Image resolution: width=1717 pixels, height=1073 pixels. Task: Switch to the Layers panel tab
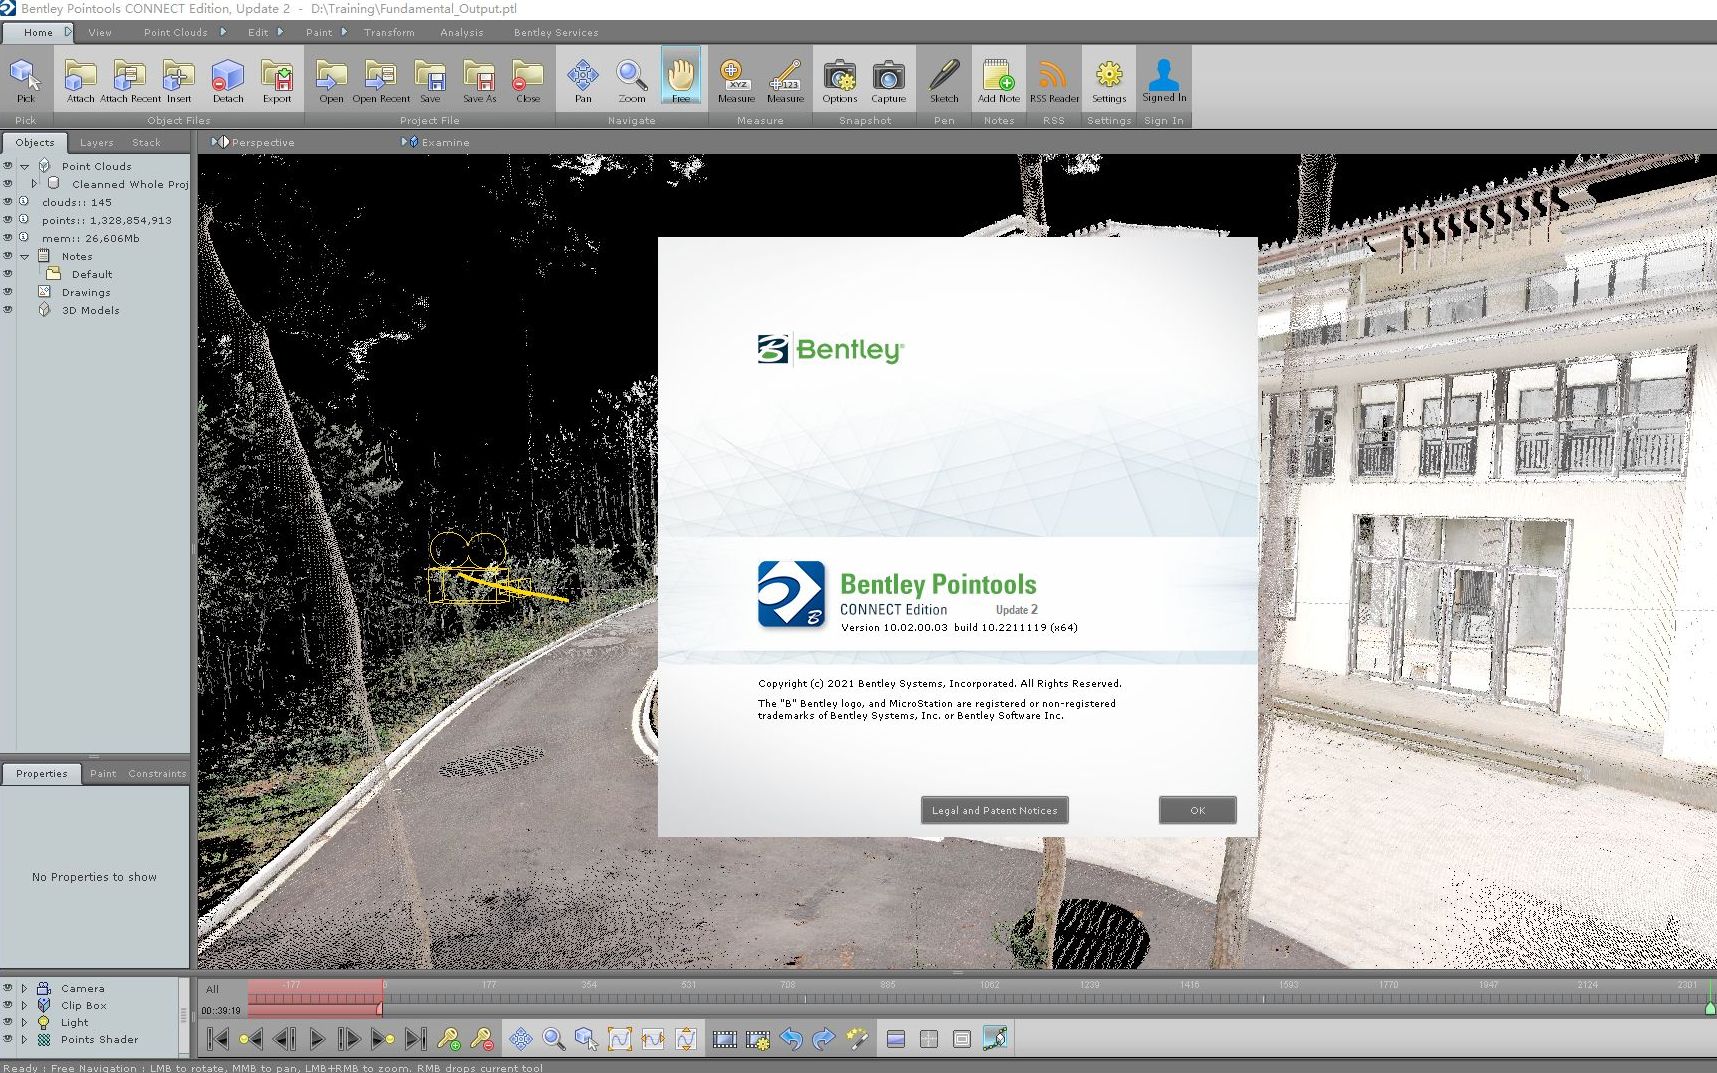[96, 143]
